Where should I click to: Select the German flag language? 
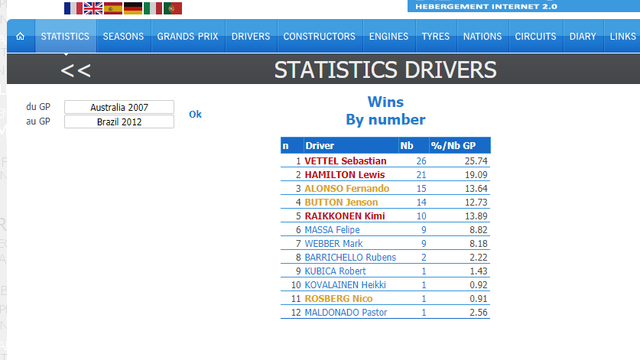pyautogui.click(x=133, y=8)
